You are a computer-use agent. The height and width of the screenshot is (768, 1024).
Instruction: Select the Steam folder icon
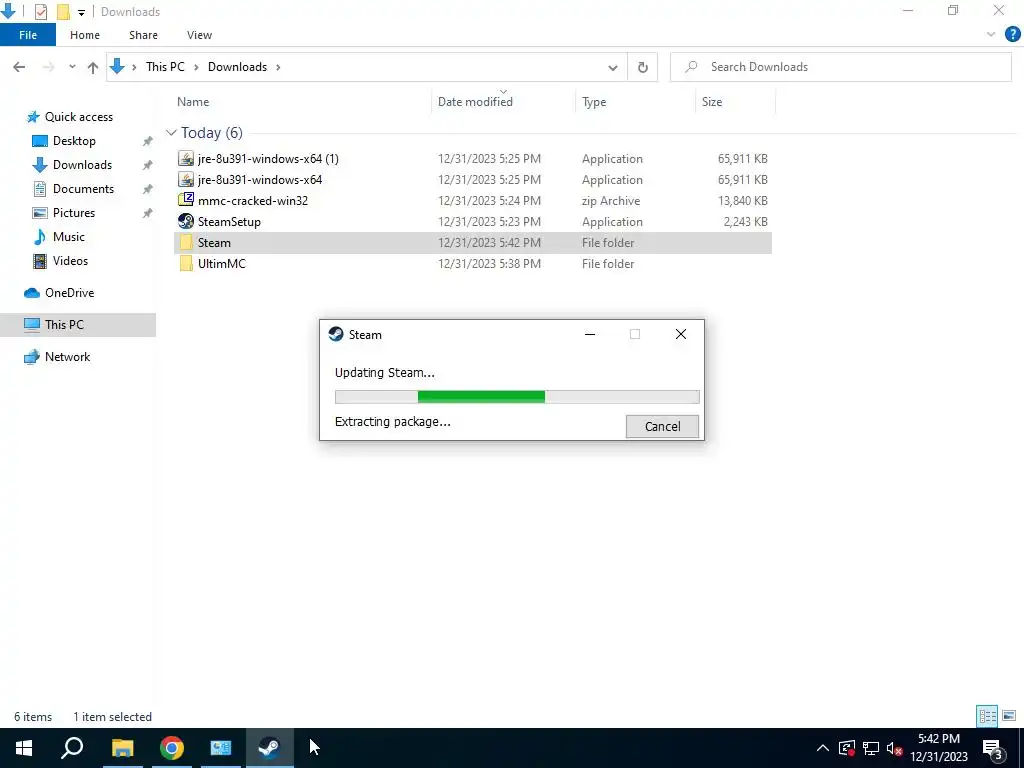186,242
